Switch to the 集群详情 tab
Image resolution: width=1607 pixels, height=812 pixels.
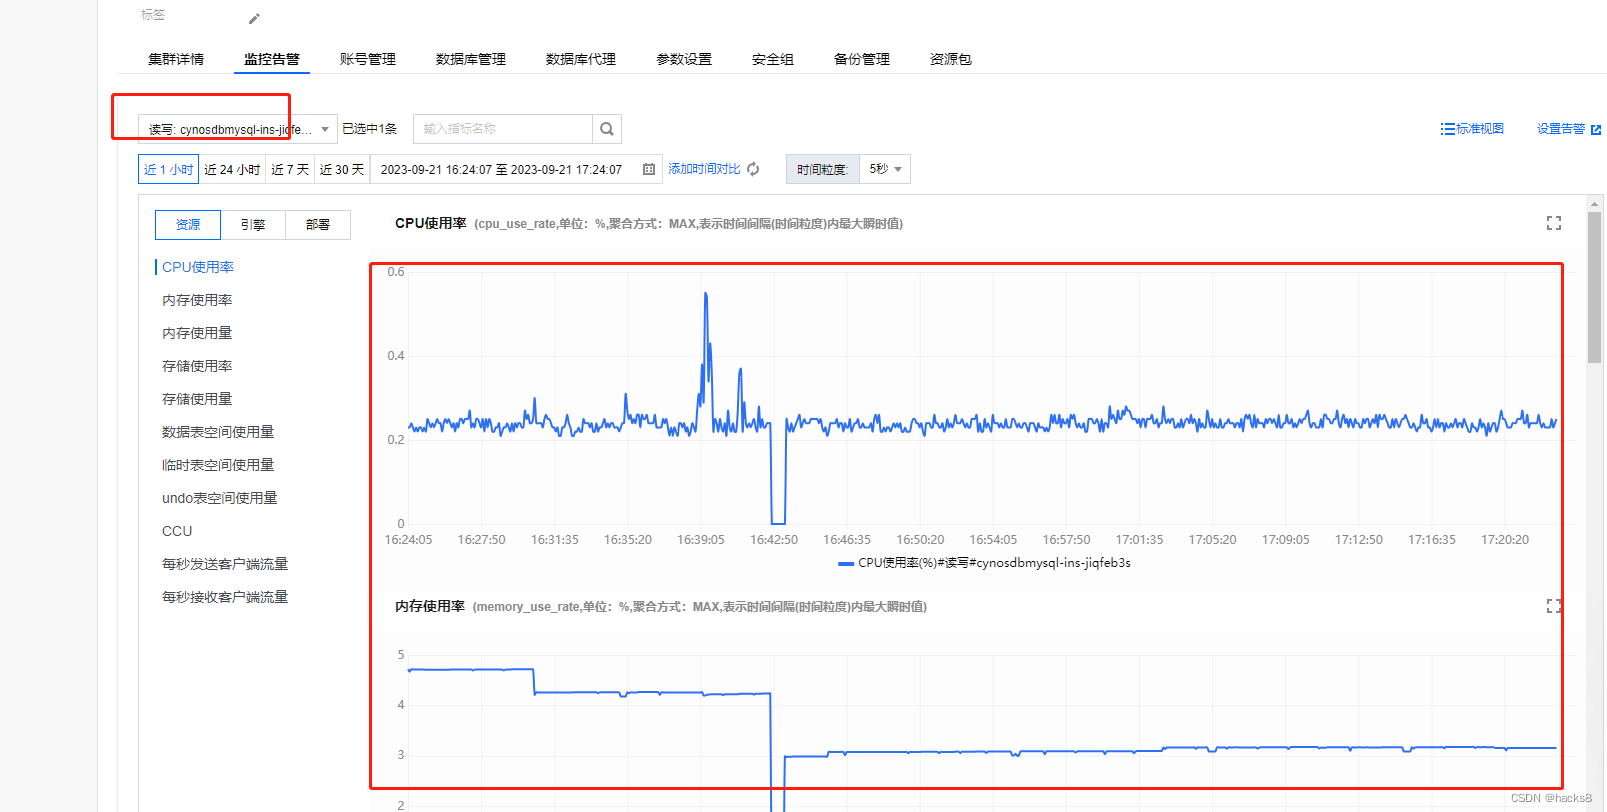pos(176,59)
